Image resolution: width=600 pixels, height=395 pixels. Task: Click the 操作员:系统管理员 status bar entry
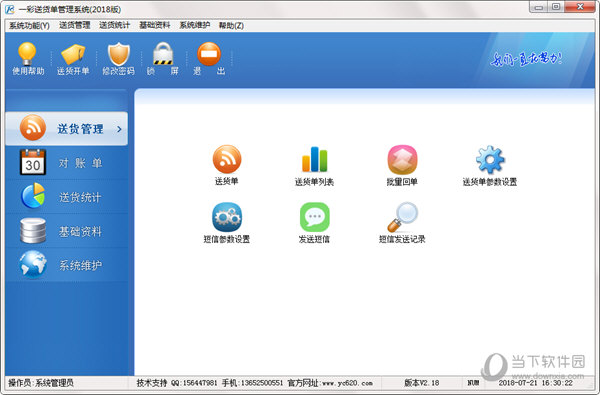pyautogui.click(x=41, y=382)
